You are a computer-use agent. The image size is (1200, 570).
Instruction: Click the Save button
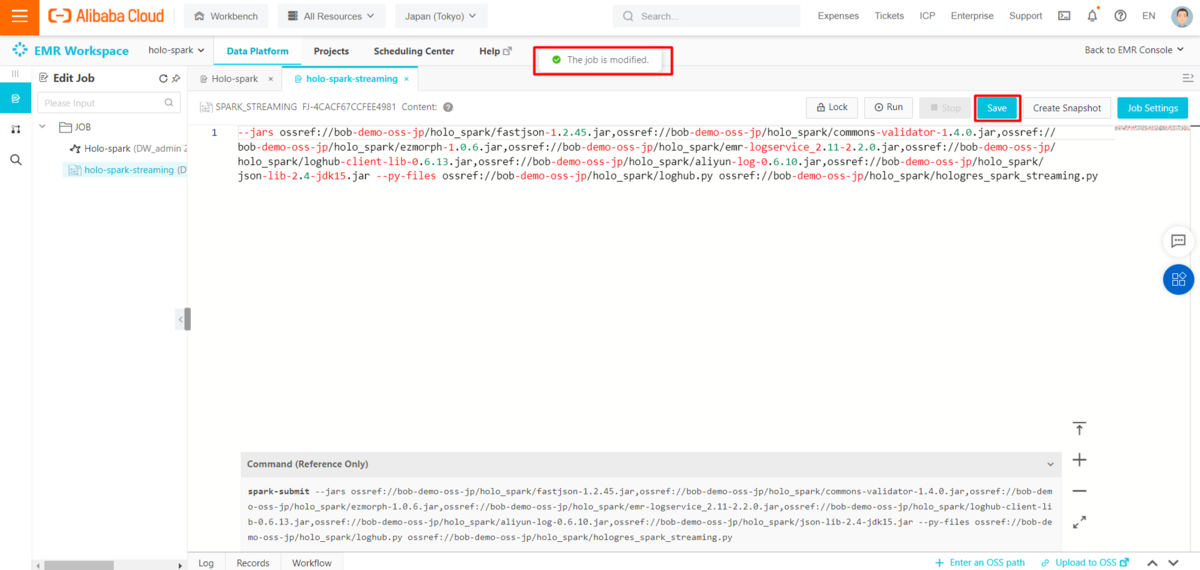(x=997, y=108)
